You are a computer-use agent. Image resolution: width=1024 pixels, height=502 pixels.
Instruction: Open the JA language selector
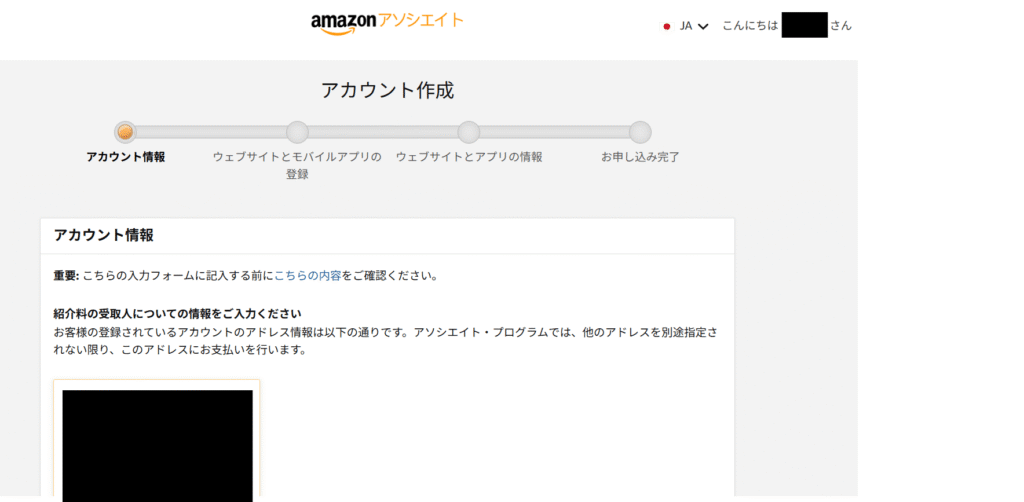point(686,26)
